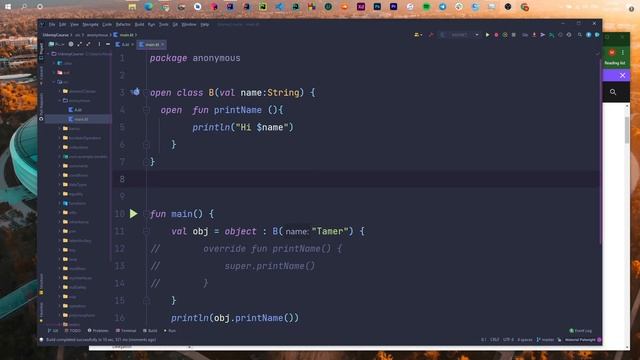Screen dimensions: 640x360
Task: Open the Run menu
Action: (x=151, y=24)
